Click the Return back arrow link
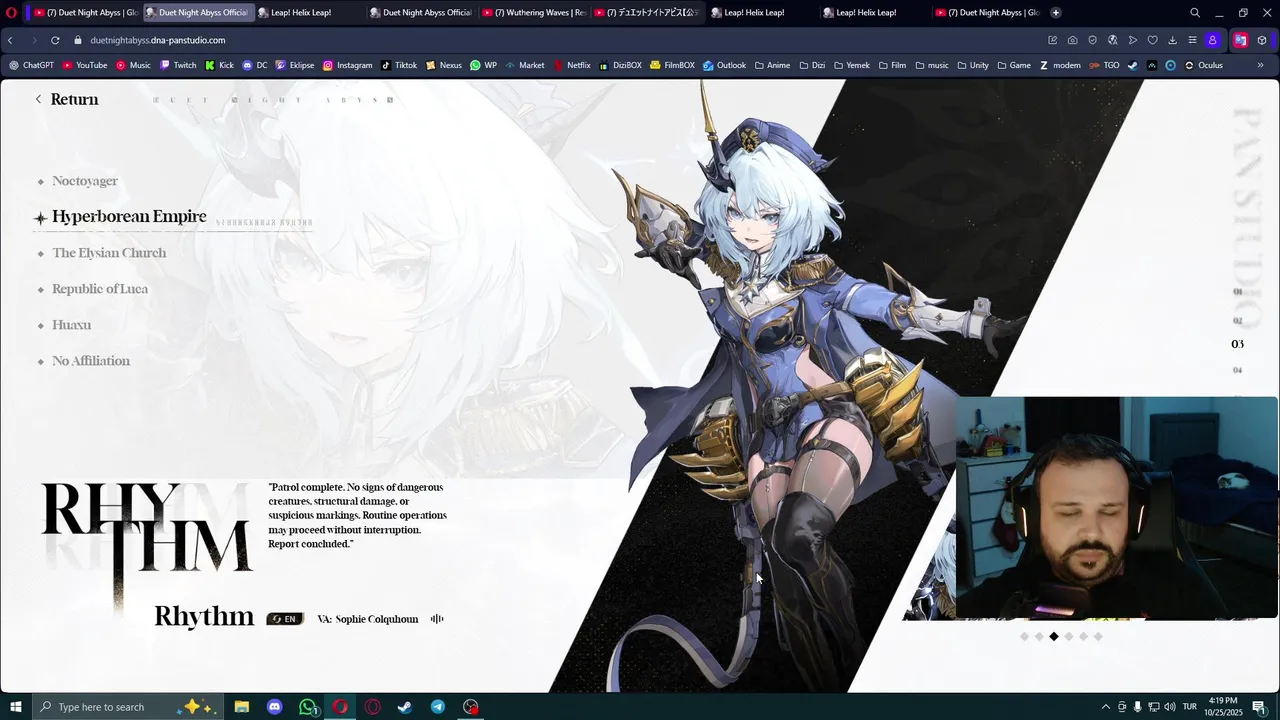 click(66, 99)
